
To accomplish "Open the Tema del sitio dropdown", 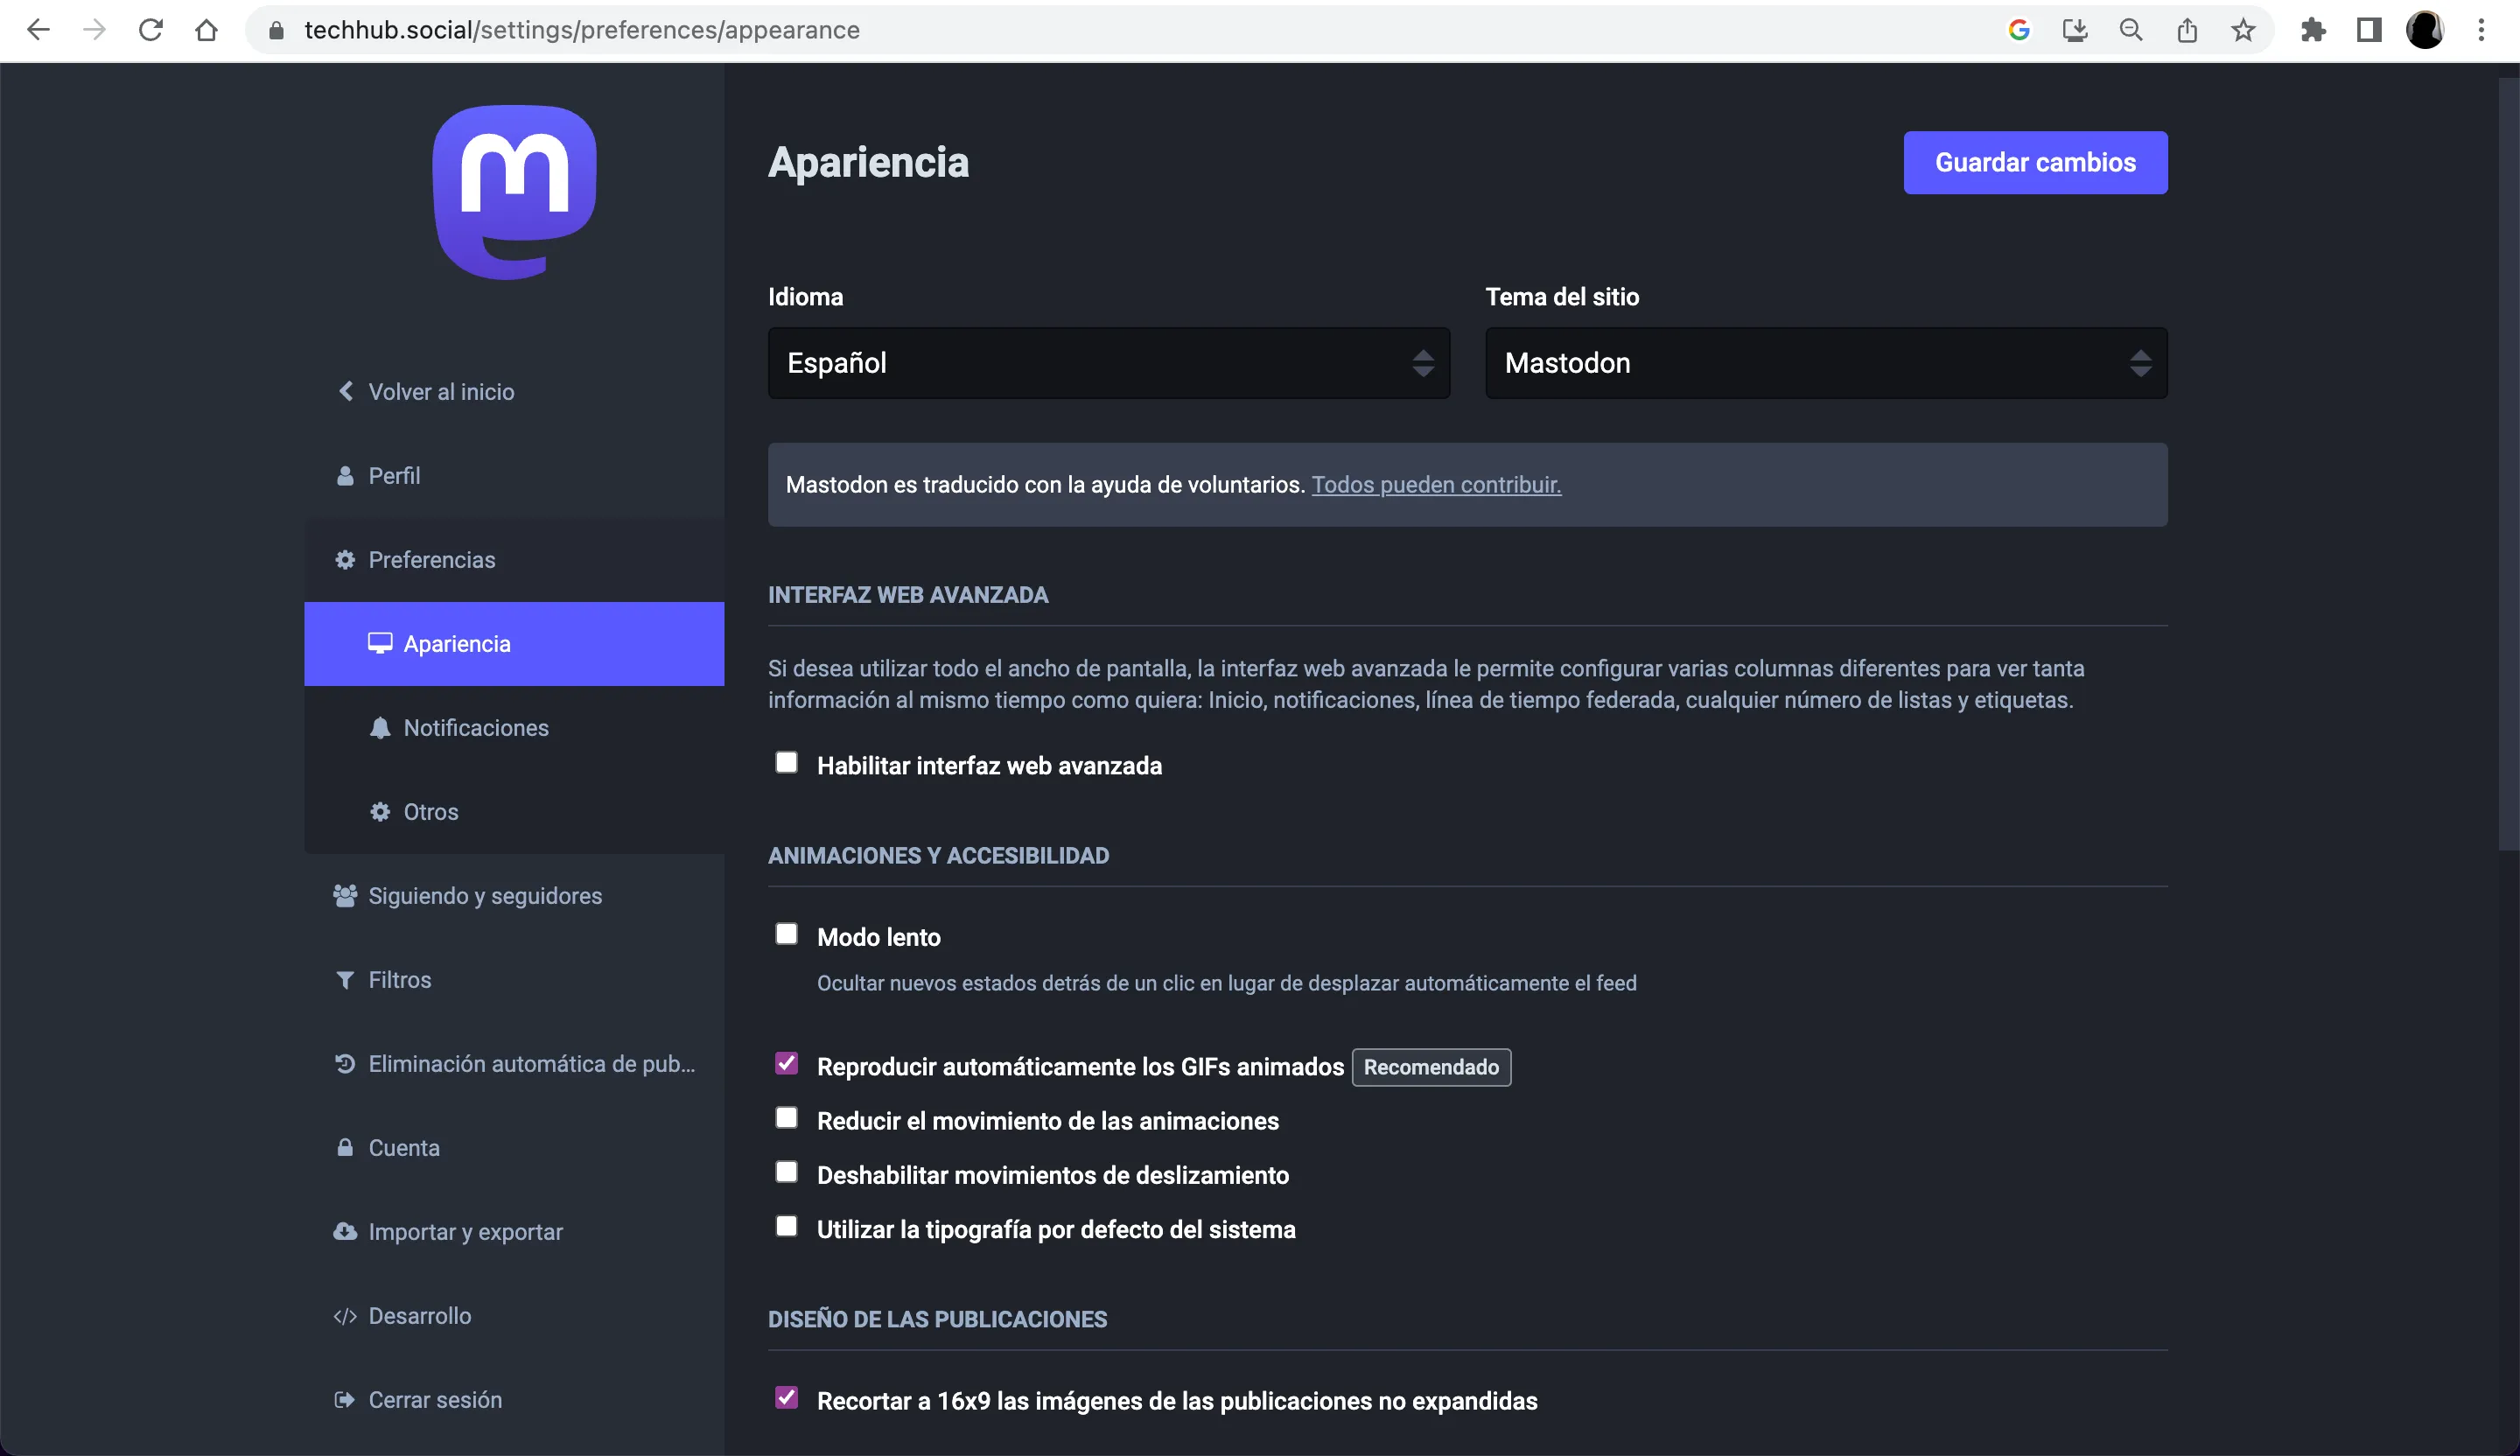I will pyautogui.click(x=1826, y=363).
